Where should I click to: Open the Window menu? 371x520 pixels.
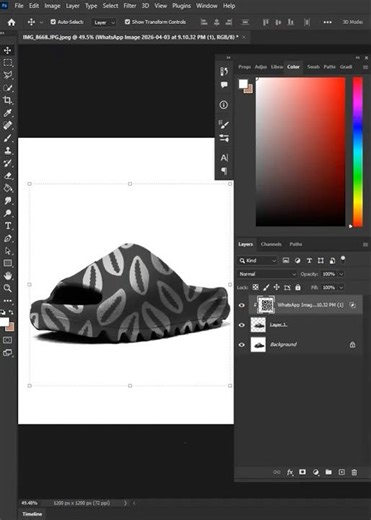pyautogui.click(x=207, y=6)
